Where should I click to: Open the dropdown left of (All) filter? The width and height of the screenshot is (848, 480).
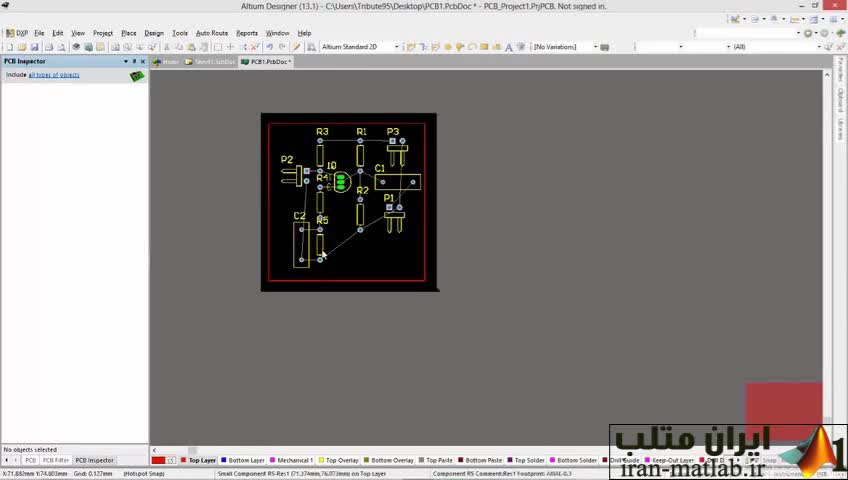pyautogui.click(x=728, y=47)
